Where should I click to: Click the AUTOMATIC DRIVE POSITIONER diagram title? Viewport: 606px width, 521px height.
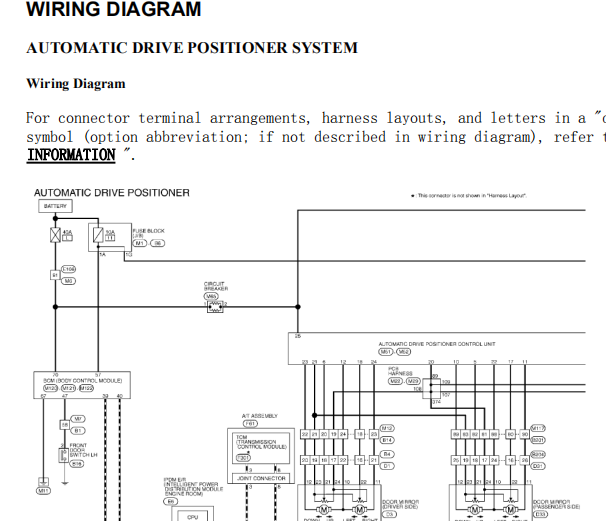[112, 193]
